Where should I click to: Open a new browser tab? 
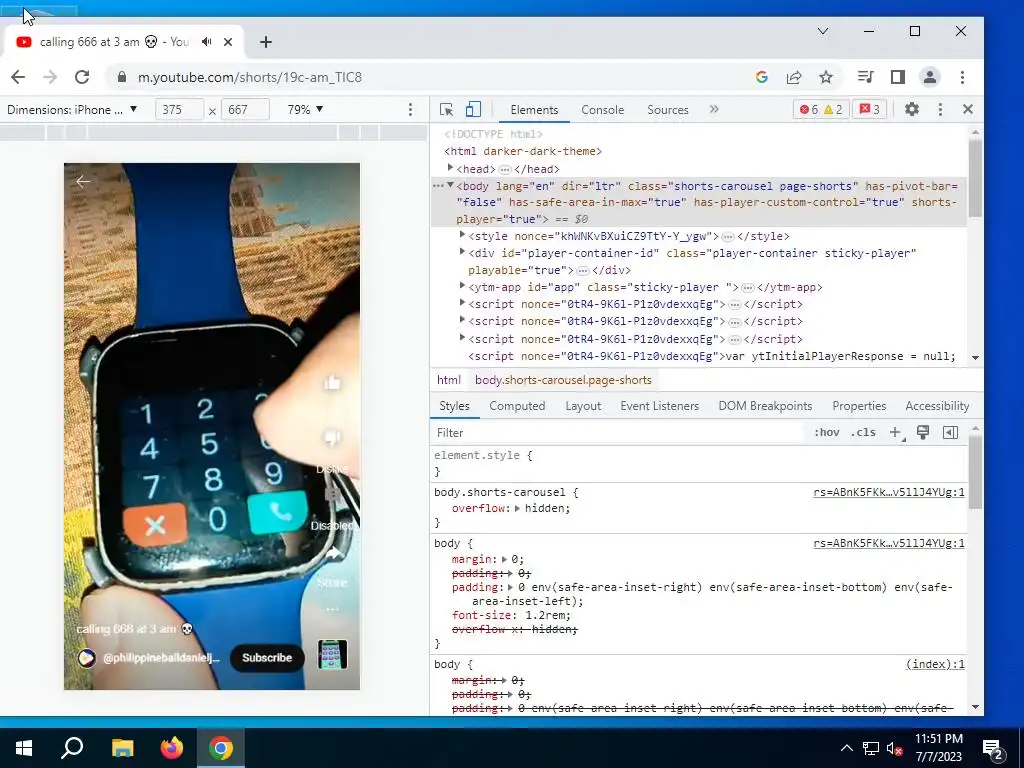265,42
